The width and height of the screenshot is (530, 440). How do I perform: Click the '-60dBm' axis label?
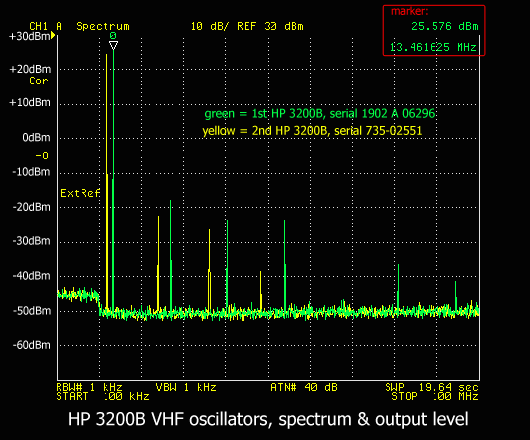click(31, 345)
